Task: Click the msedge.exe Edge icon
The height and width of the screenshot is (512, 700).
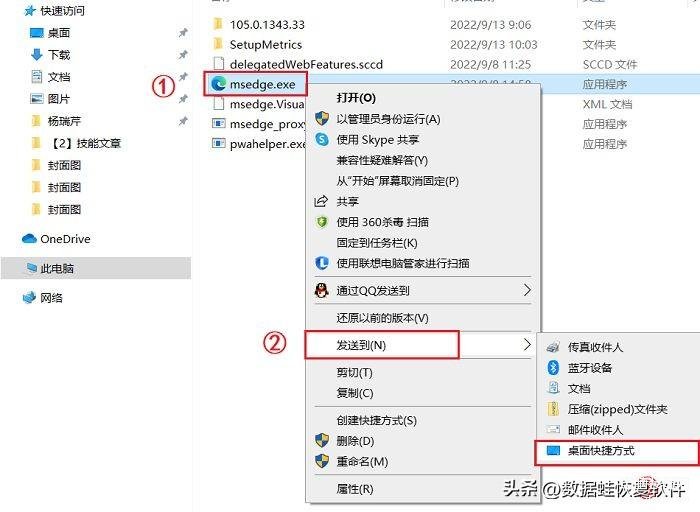Action: point(219,83)
